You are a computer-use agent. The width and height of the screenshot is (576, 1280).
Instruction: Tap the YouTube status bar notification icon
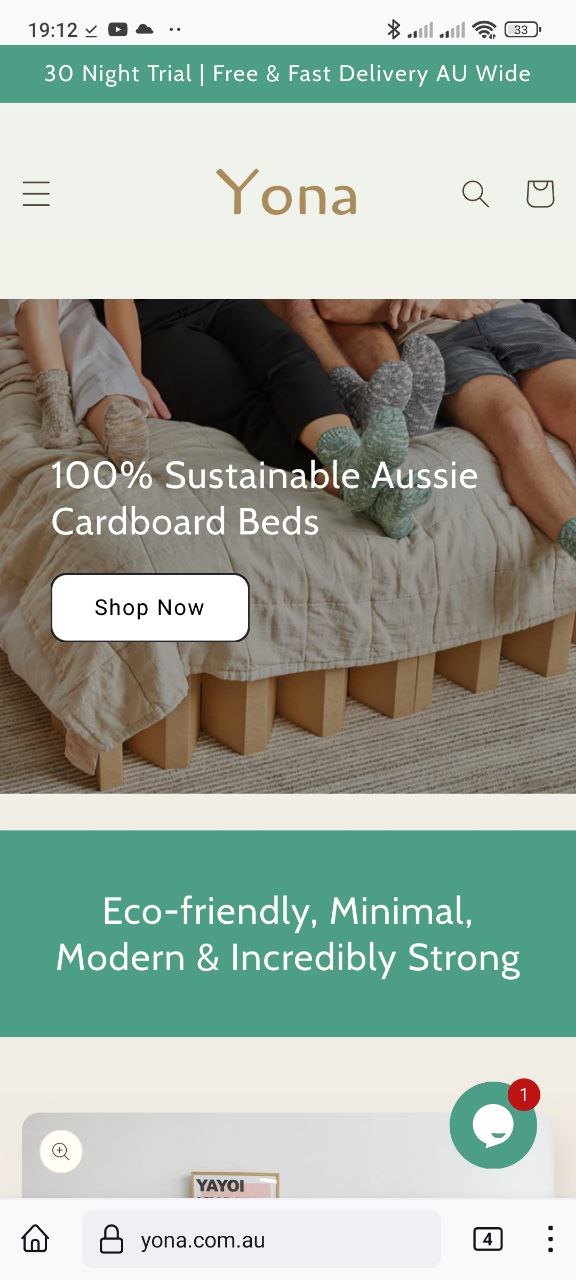118,30
